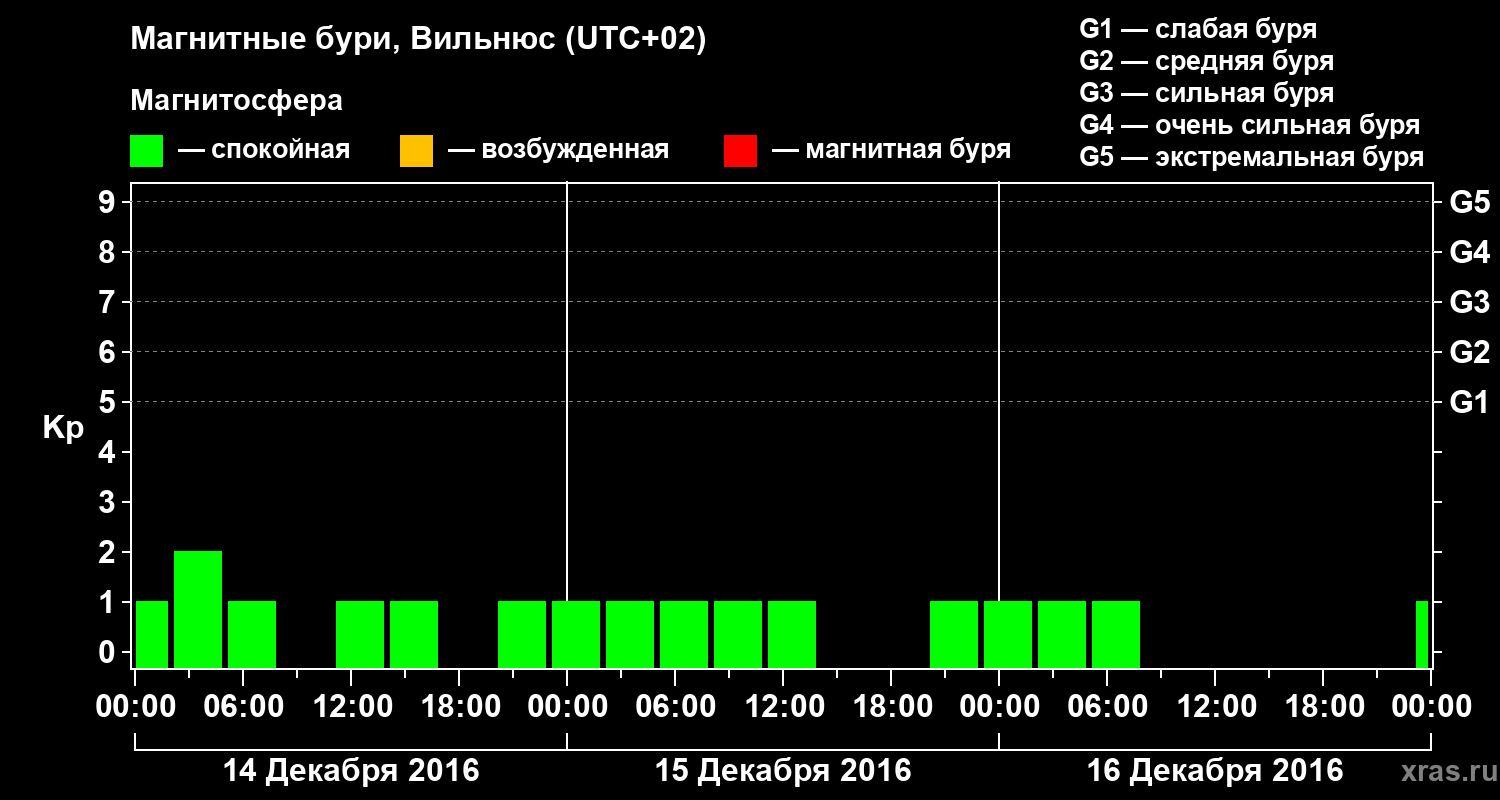
Task: Click the date label '16 Декабря 2016'
Action: point(1215,771)
